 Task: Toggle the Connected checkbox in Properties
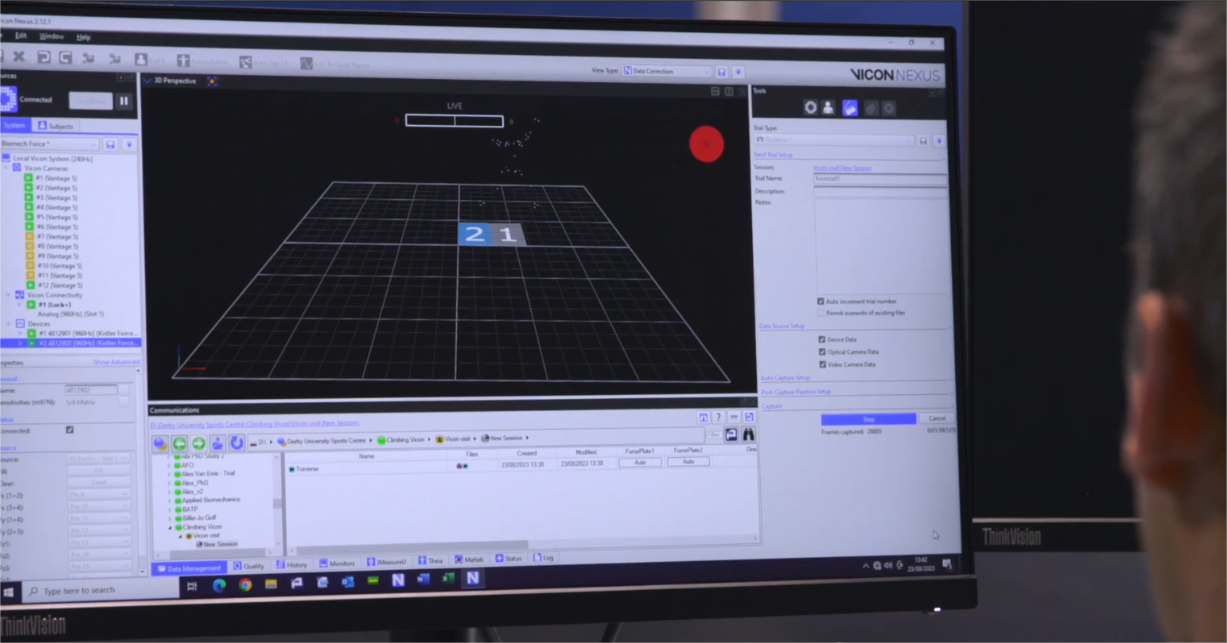tap(69, 430)
